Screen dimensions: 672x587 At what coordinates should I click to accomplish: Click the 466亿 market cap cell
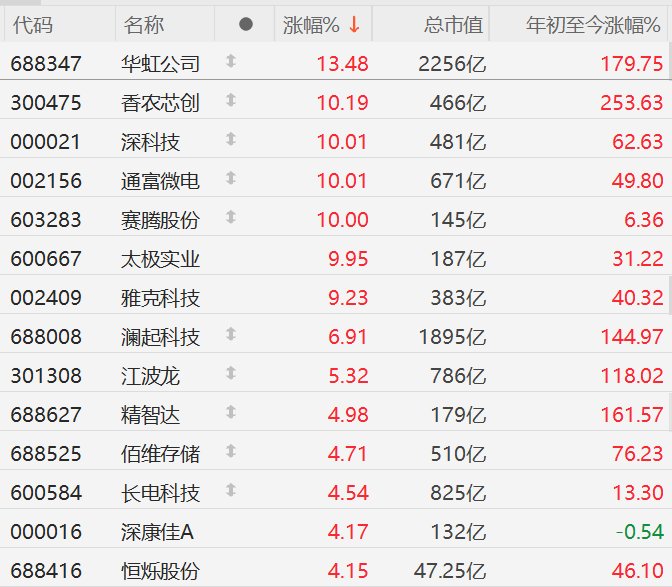[458, 103]
